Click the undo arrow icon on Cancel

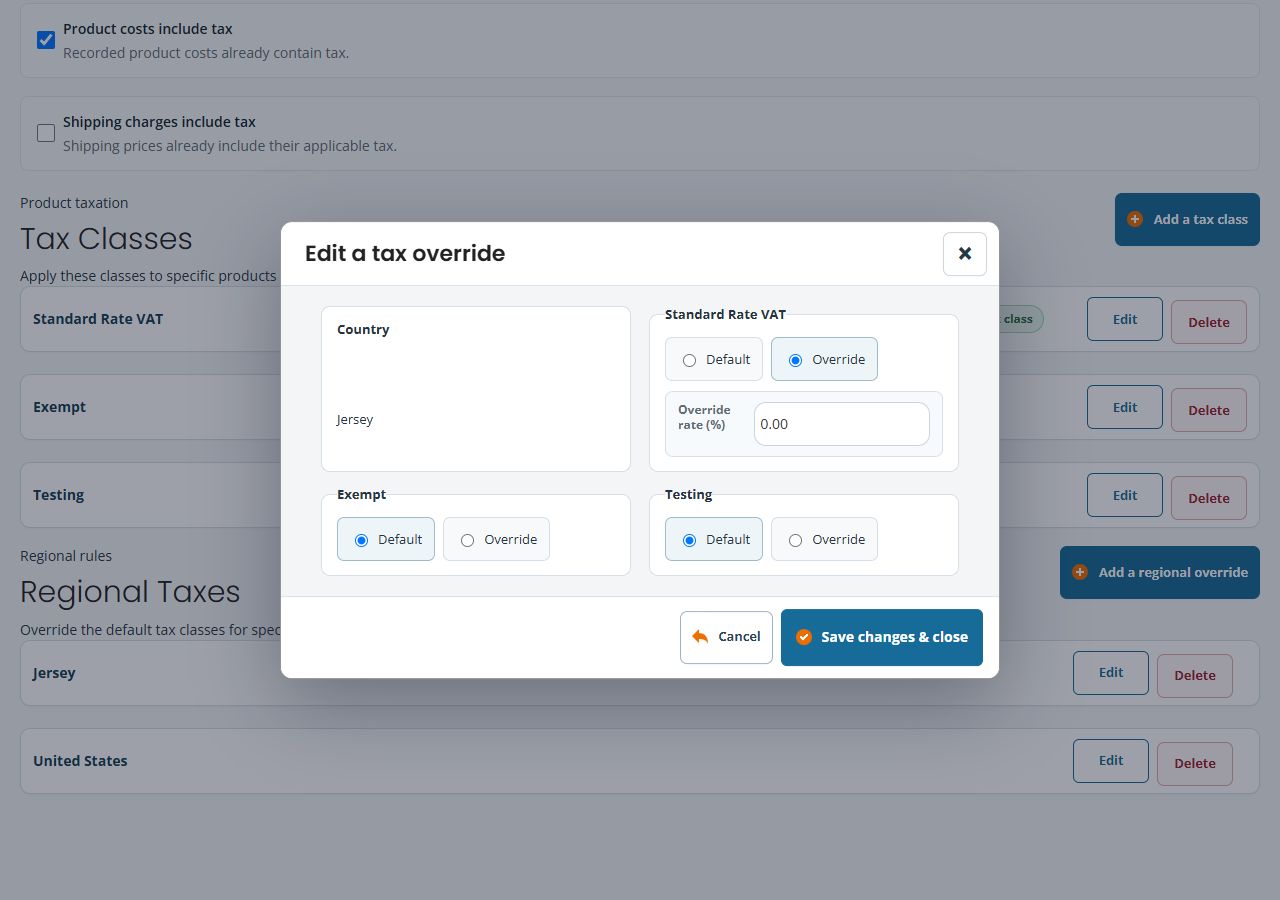click(700, 637)
